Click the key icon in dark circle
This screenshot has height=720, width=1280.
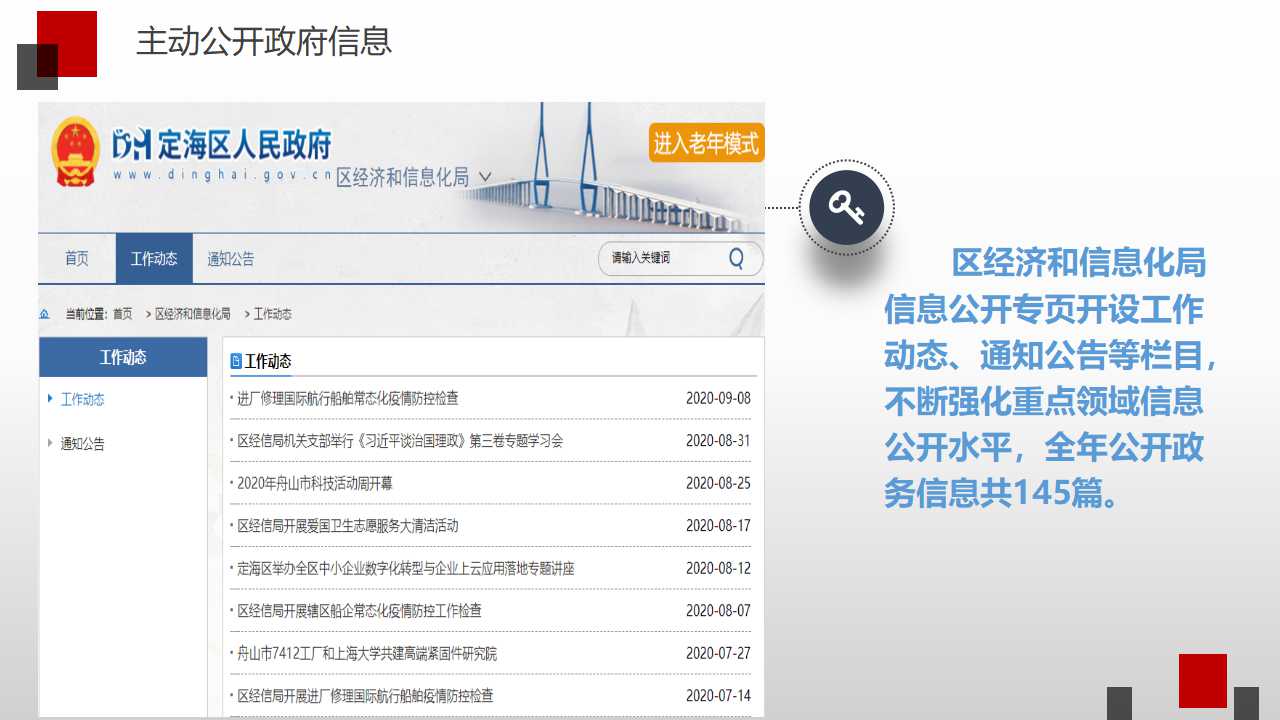[846, 208]
